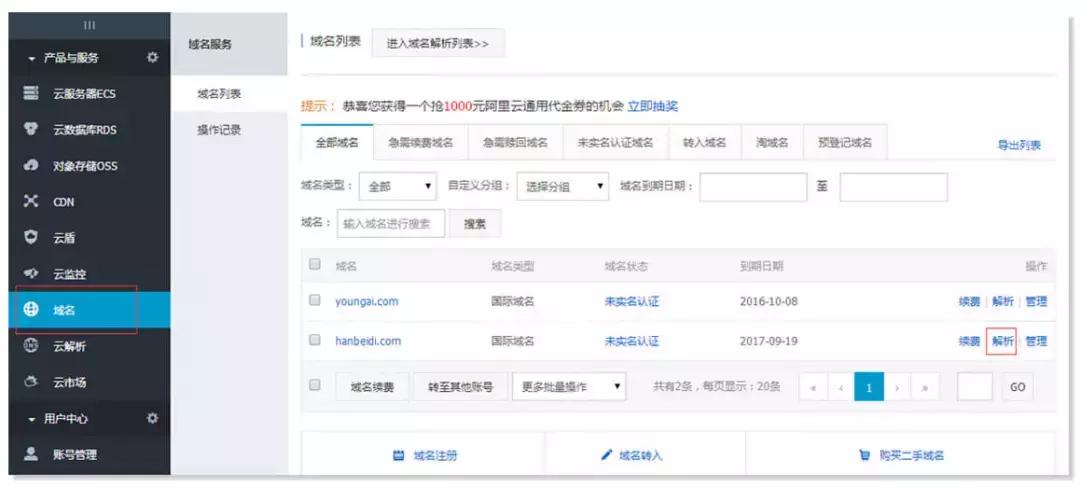Image resolution: width=1080 pixels, height=488 pixels.
Task: Switch to the 急需续费域名 tab
Action: pos(420,142)
